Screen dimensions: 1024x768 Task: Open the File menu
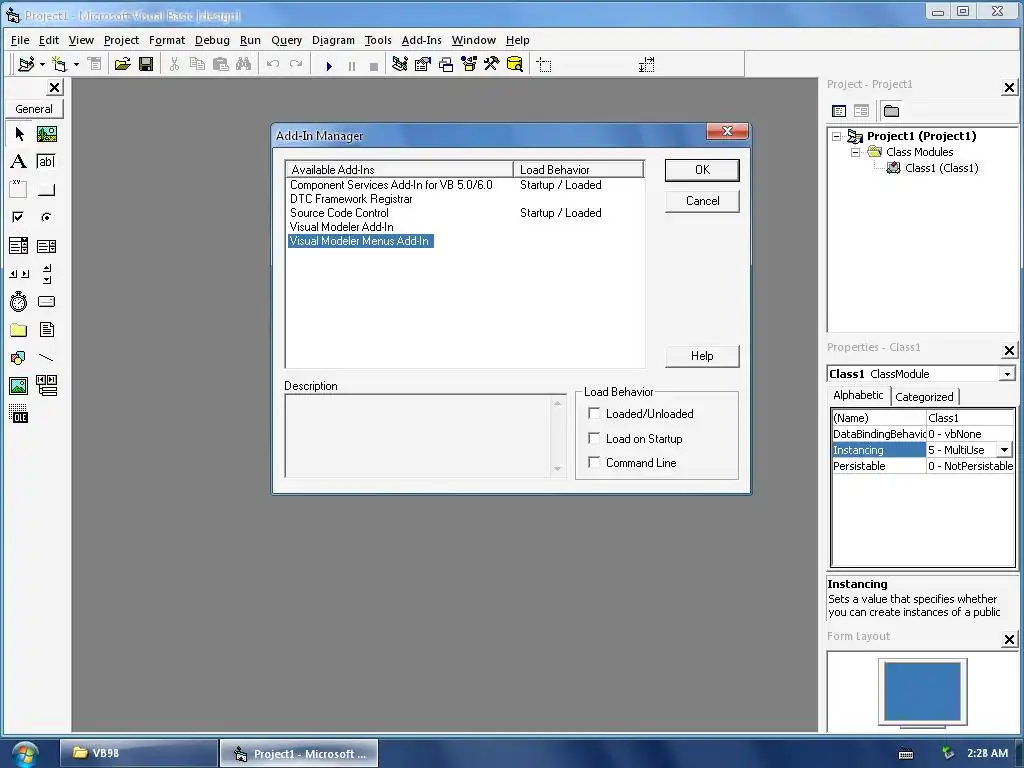(20, 40)
